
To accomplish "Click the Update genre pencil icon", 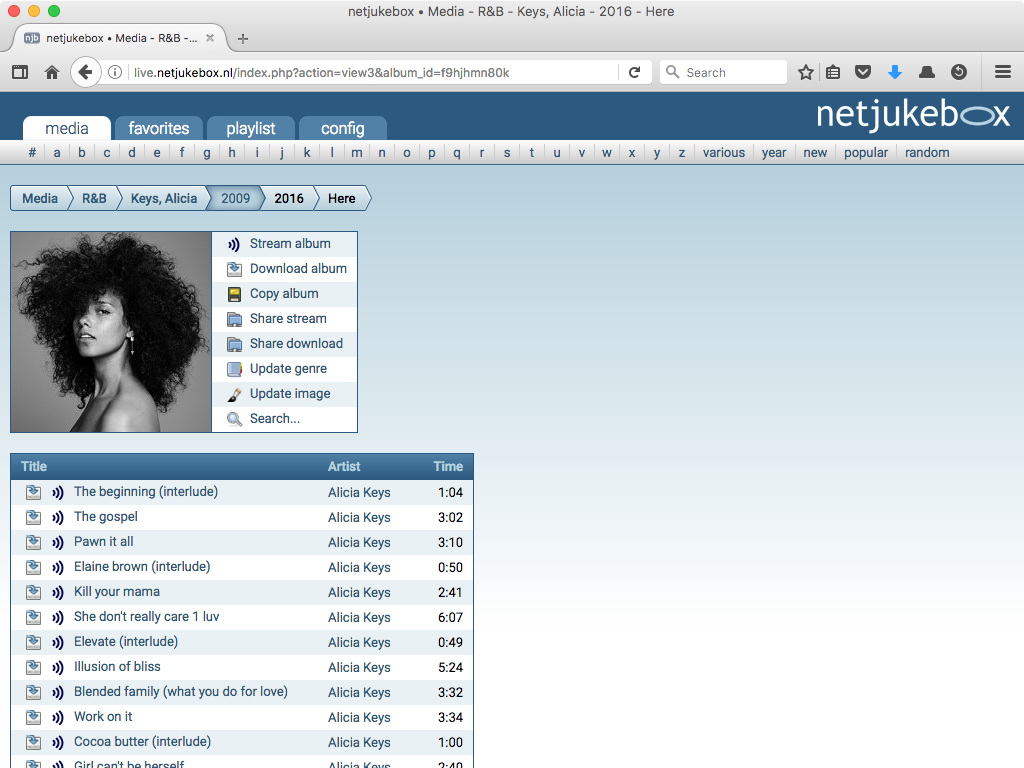I will point(233,368).
